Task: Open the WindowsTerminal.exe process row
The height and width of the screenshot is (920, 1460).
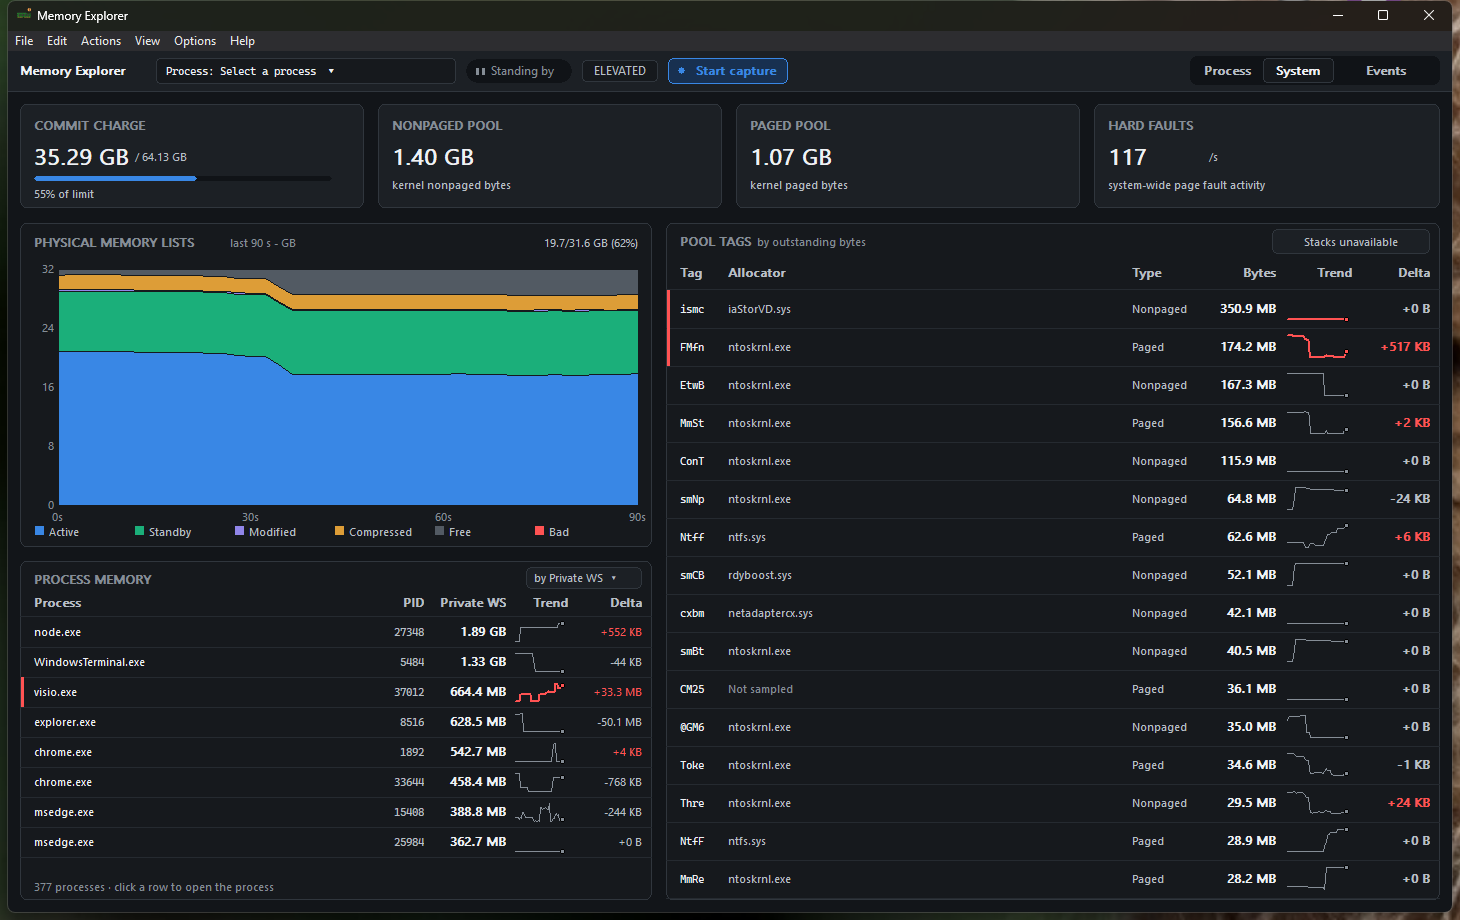Action: 336,662
